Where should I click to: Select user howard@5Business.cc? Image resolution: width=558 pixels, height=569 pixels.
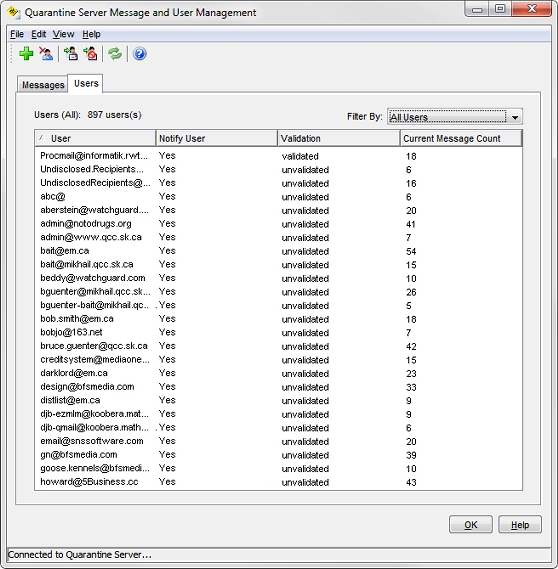(x=279, y=482)
